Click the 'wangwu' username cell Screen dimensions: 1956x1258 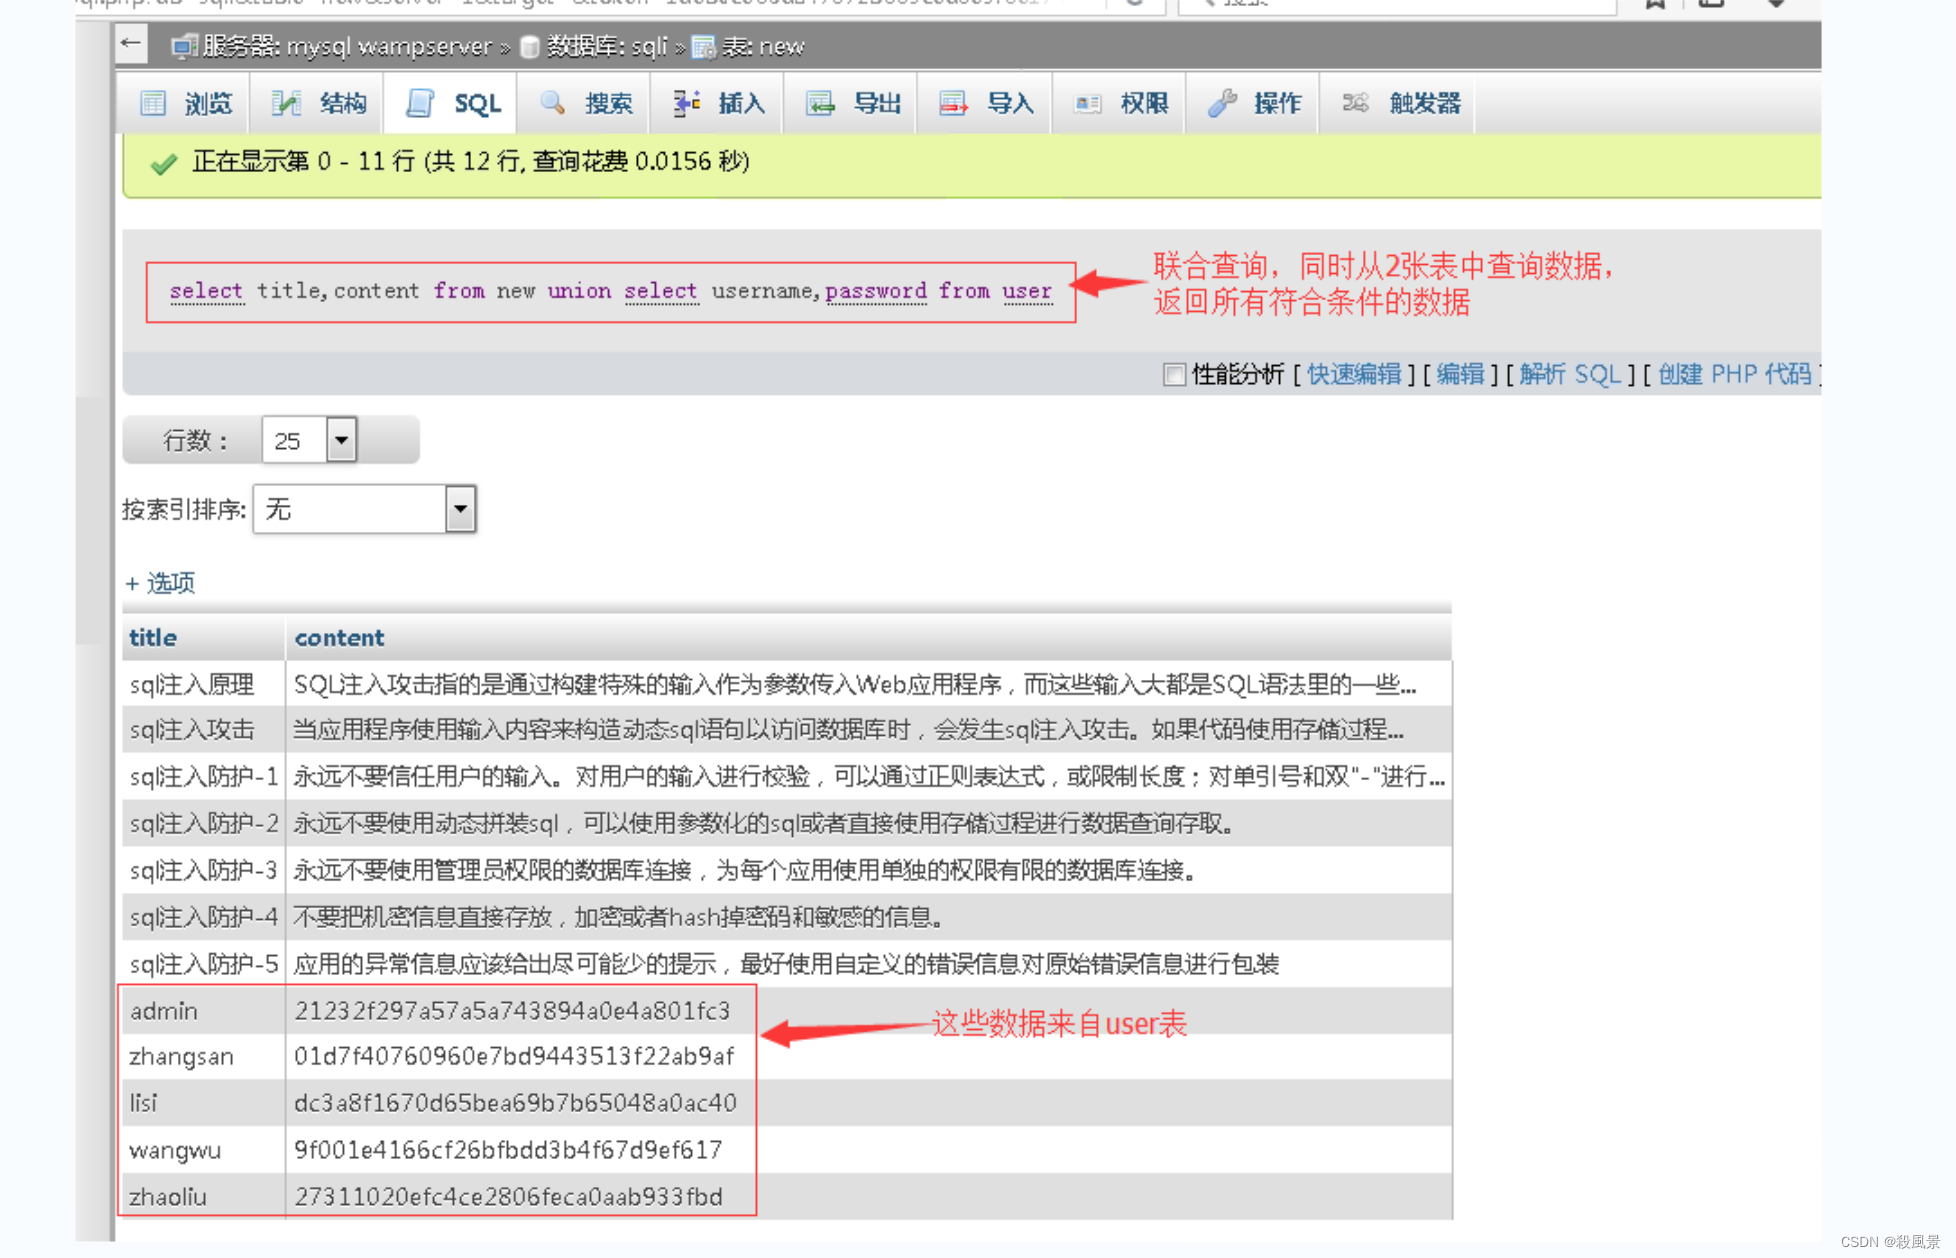click(x=204, y=1150)
